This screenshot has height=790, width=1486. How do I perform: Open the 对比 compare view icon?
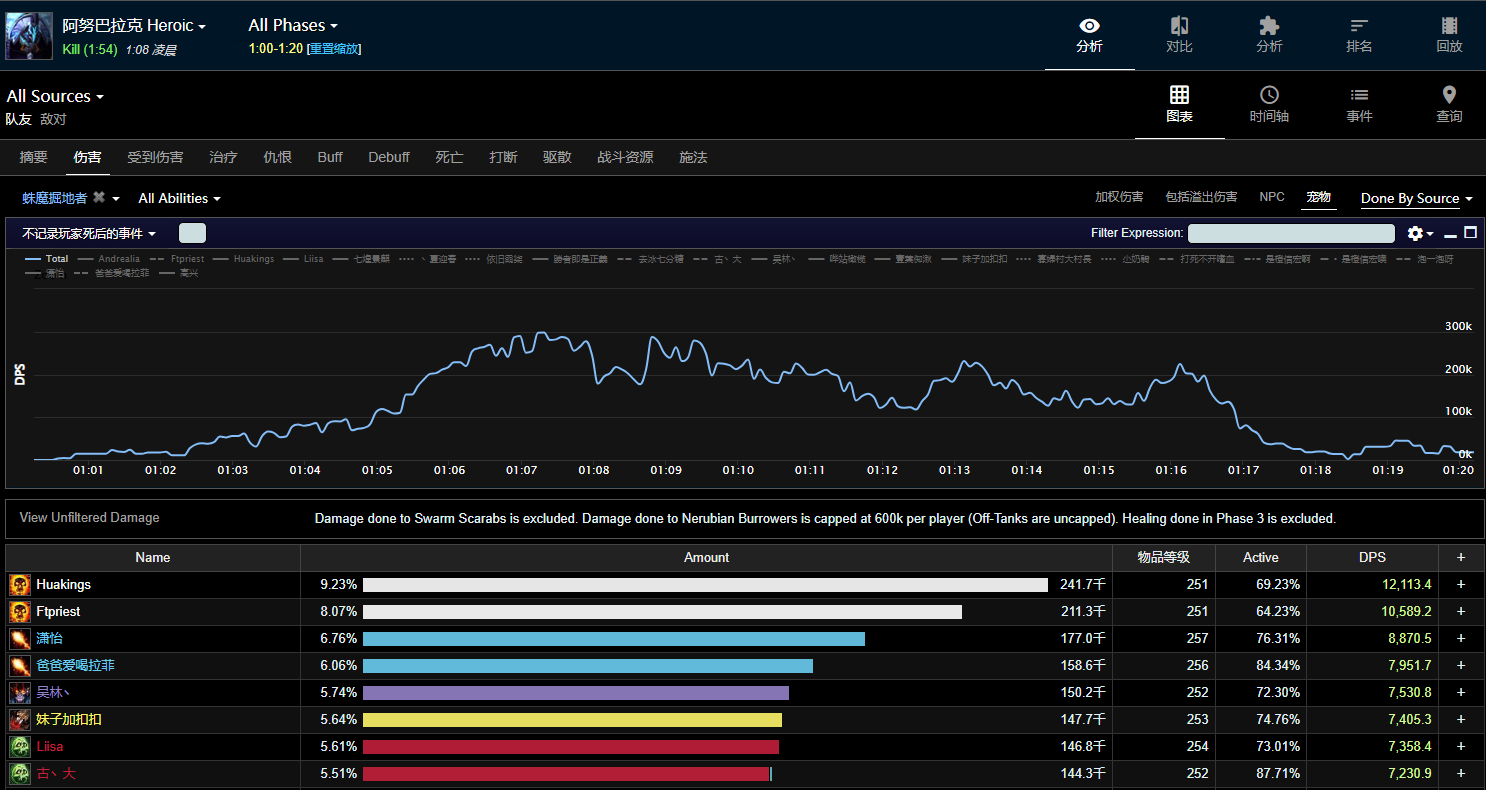[1179, 35]
